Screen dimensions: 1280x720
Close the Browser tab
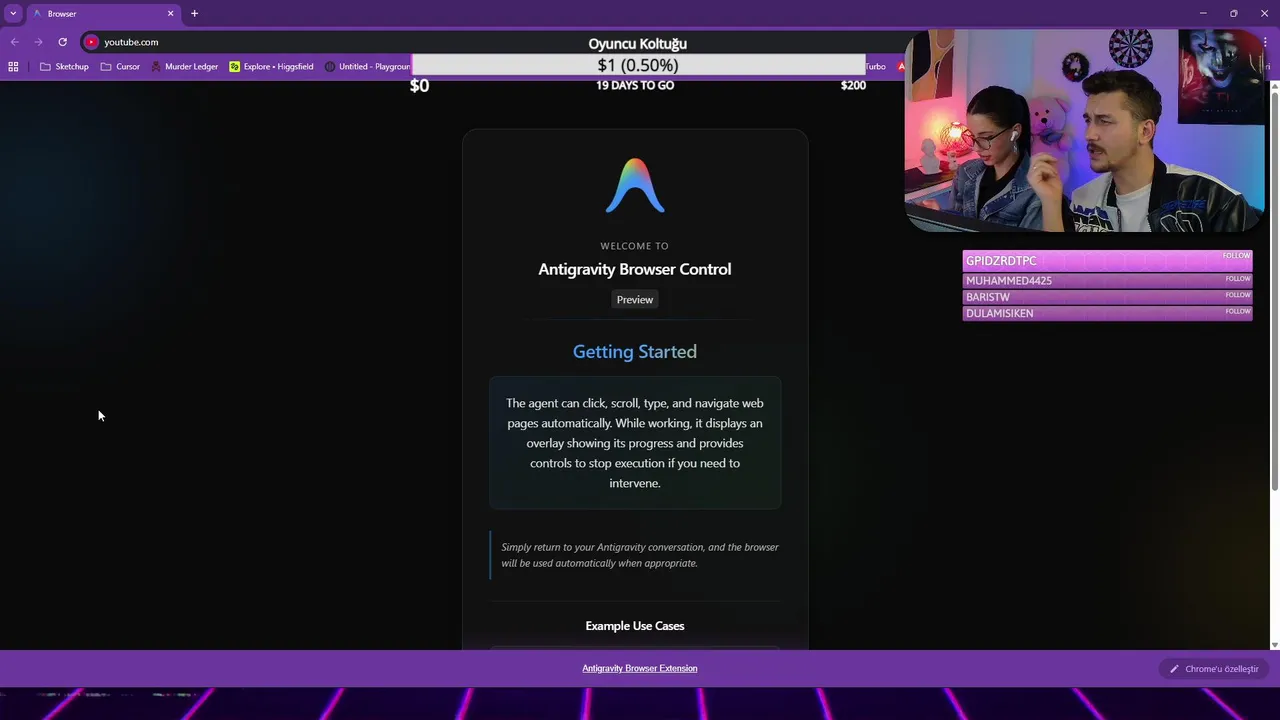[170, 14]
